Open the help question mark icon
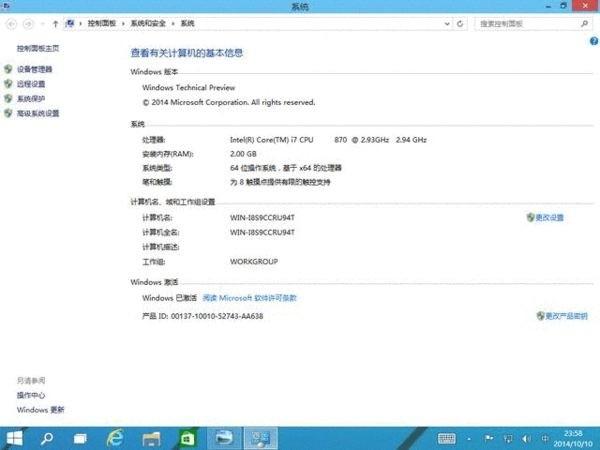 594,41
